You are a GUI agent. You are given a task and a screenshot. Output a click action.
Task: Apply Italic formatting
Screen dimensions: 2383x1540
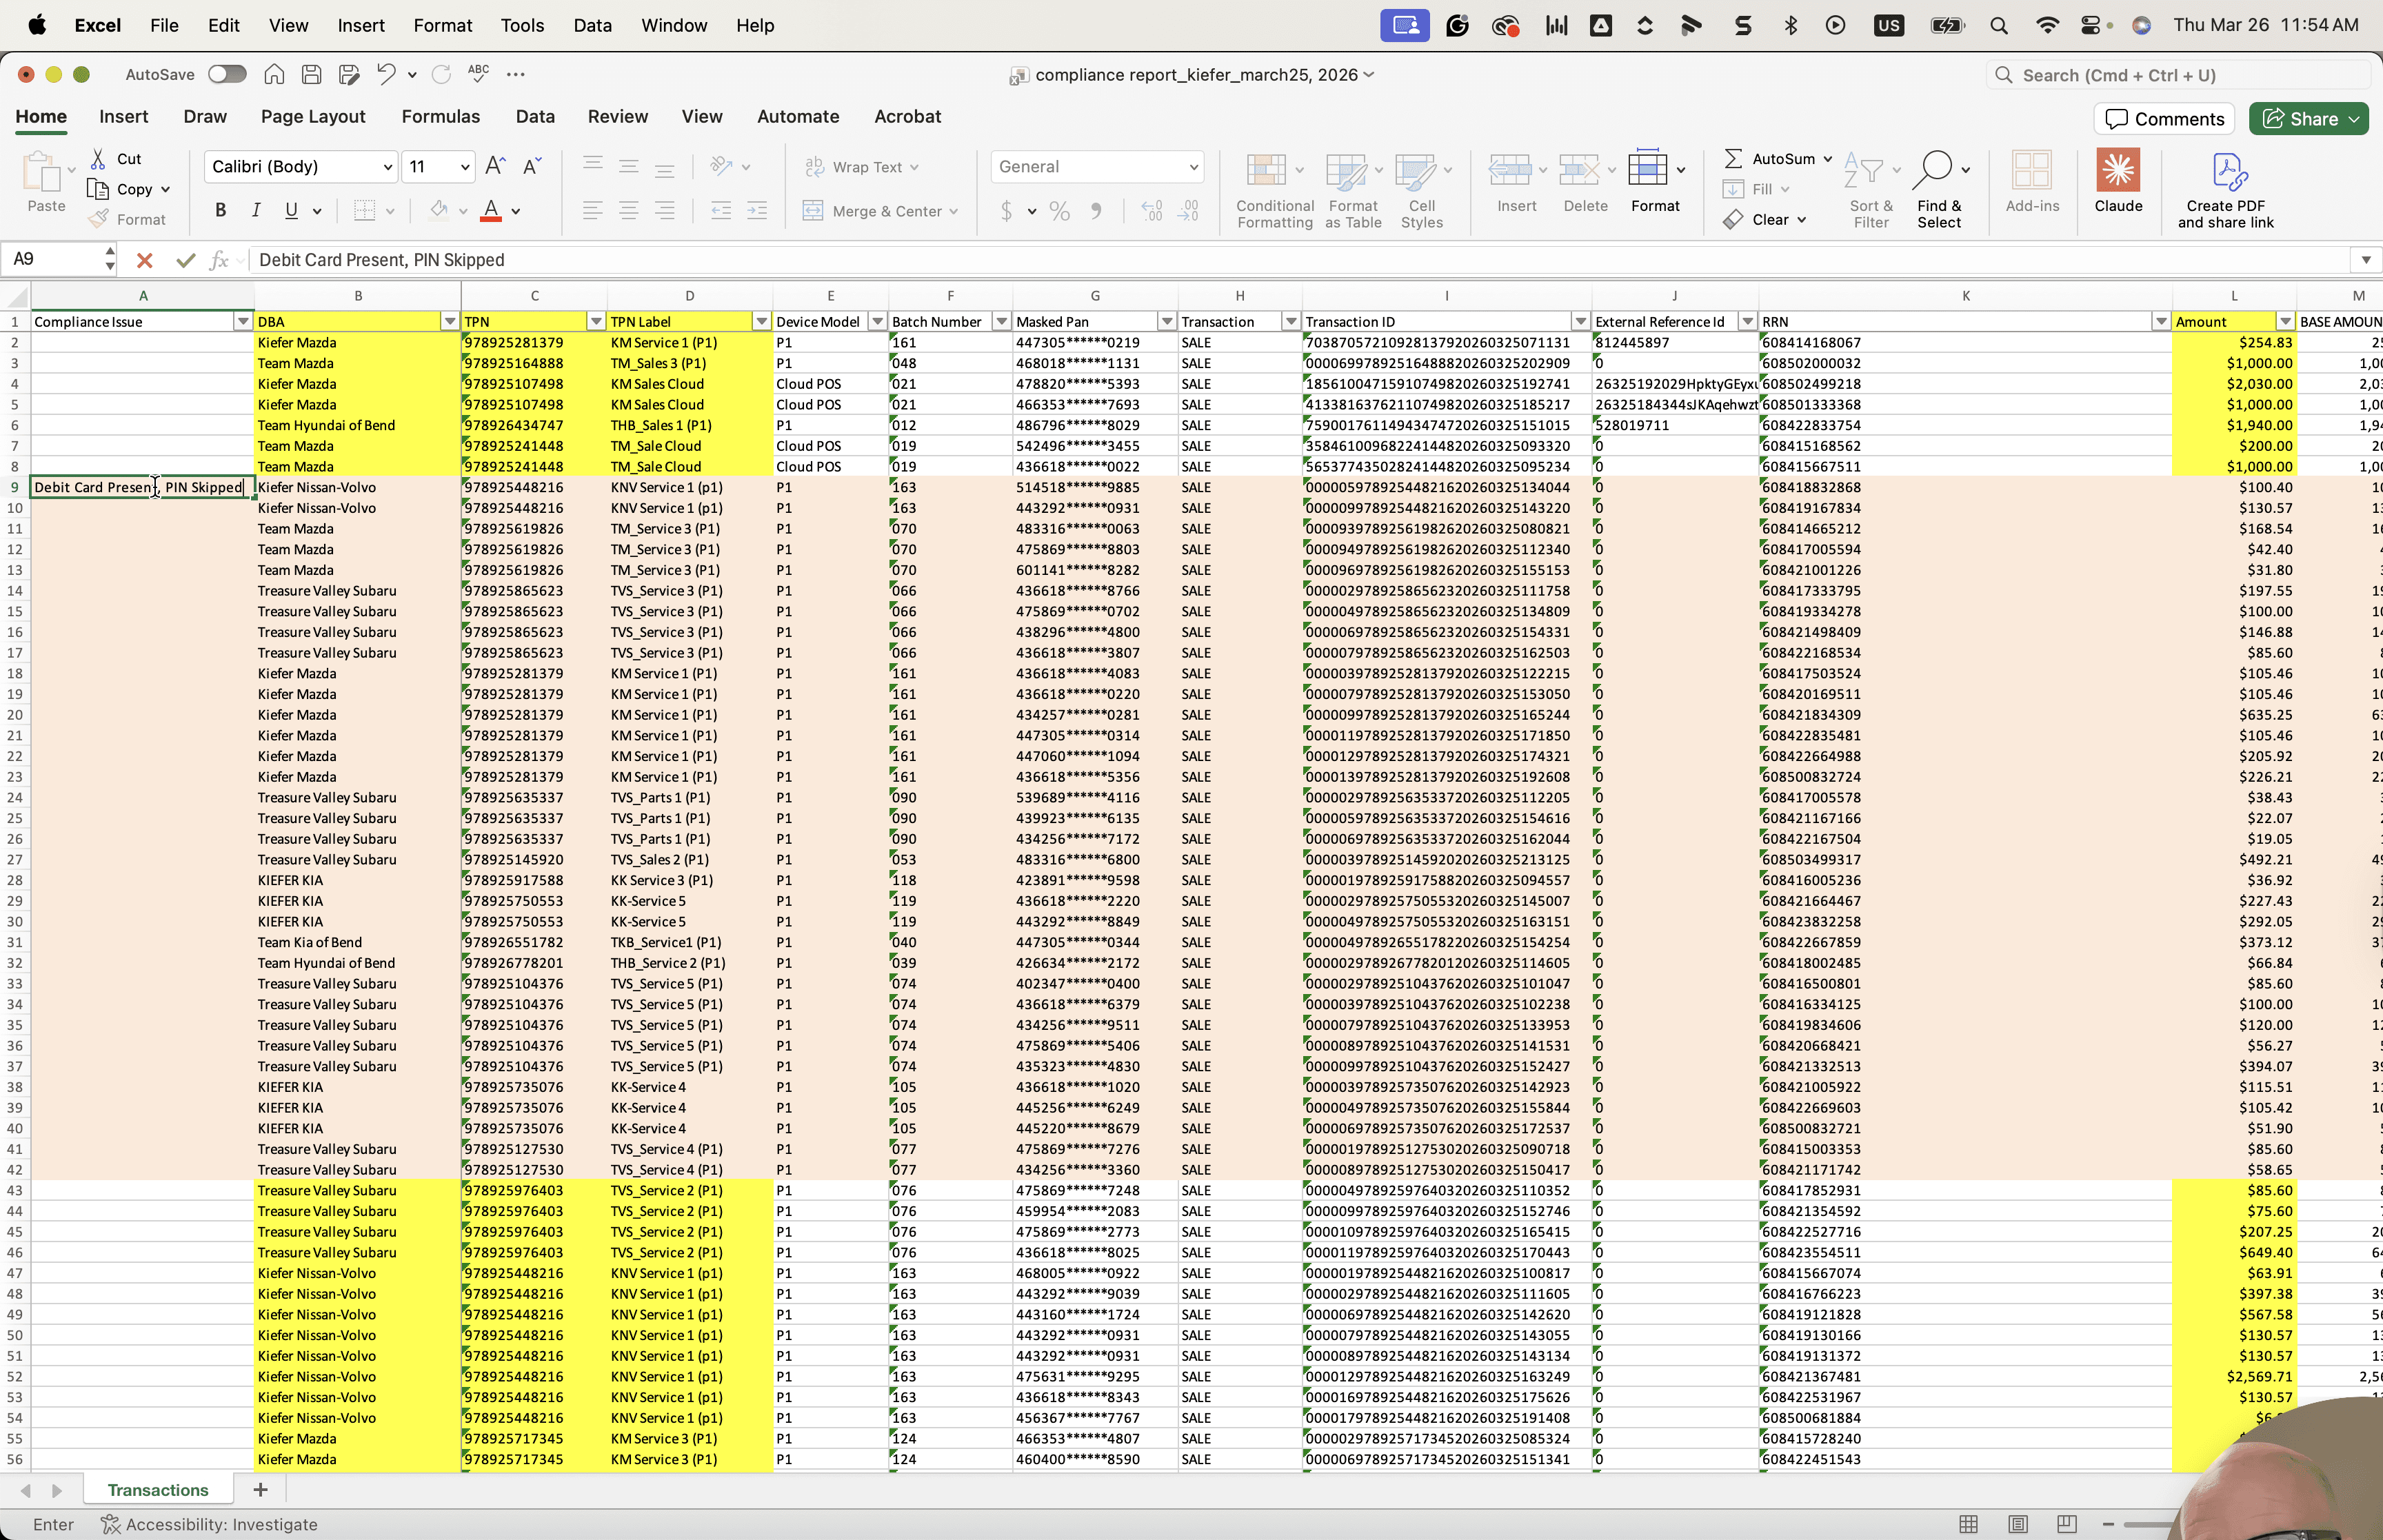[x=255, y=210]
